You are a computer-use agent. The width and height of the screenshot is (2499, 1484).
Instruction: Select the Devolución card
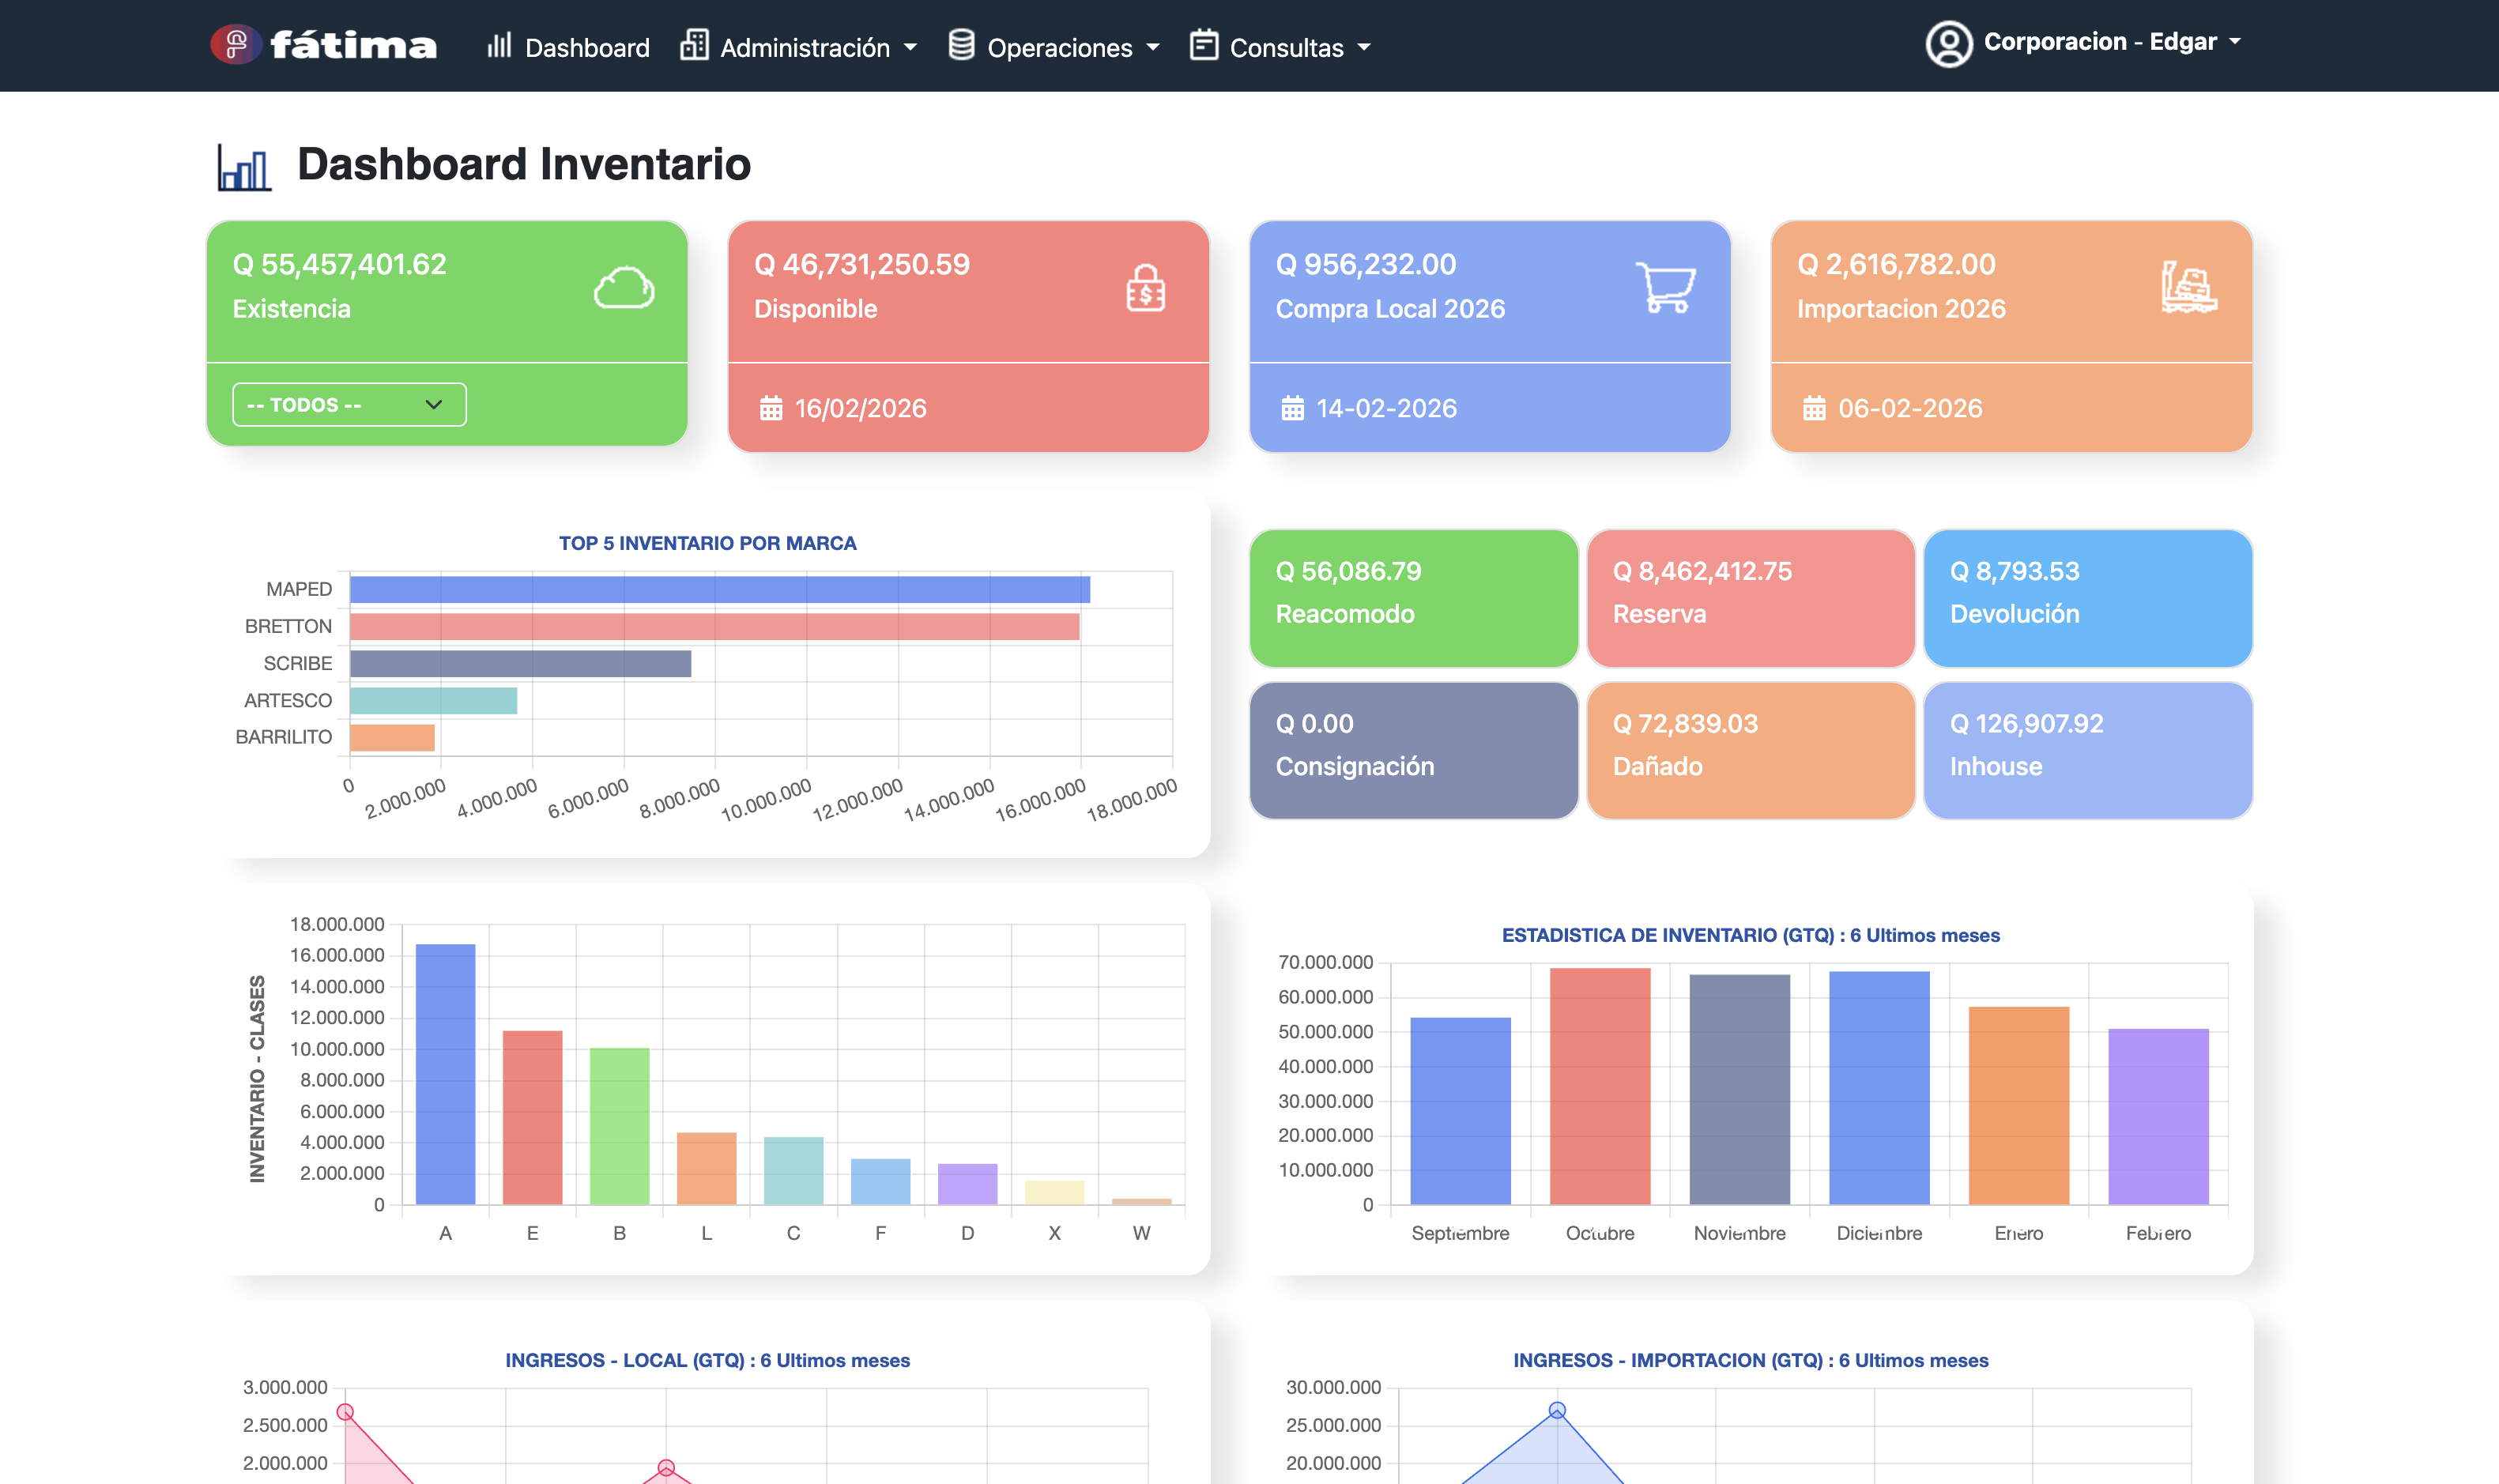[x=2087, y=598]
